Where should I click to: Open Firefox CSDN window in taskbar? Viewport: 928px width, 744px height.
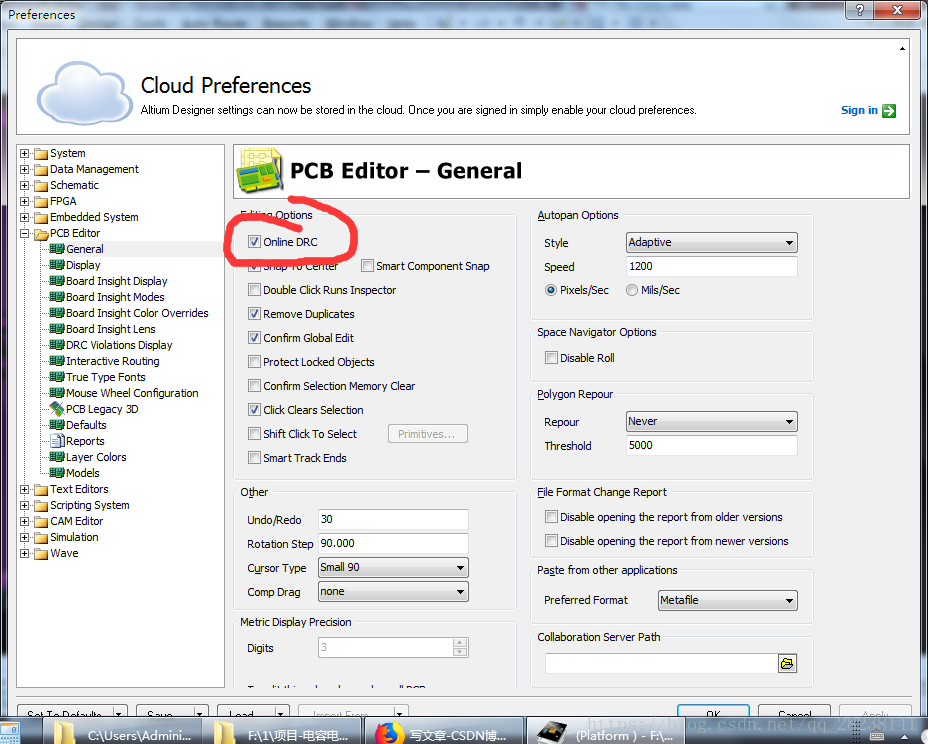(x=443, y=732)
